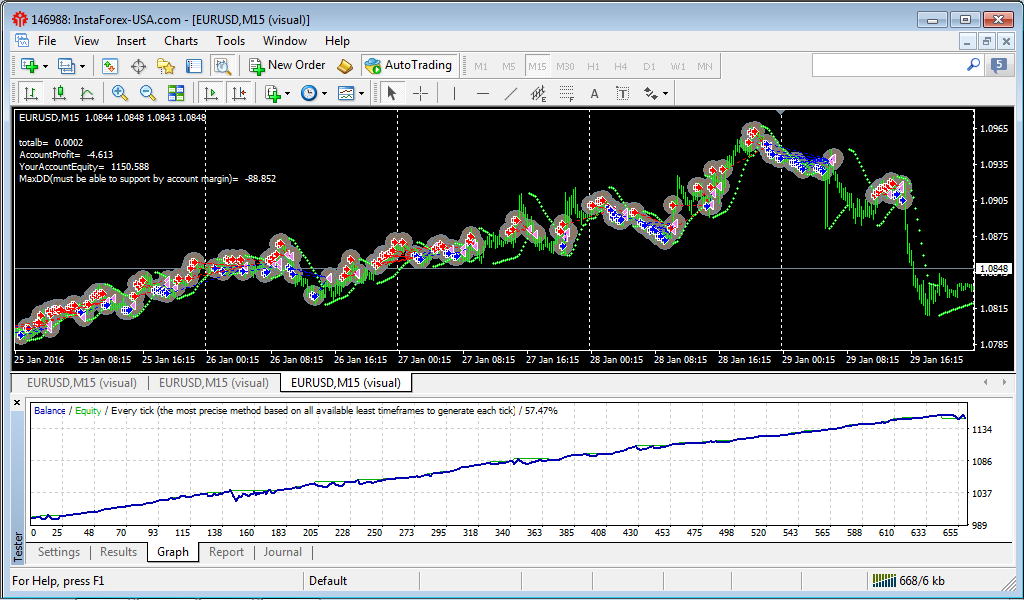
Task: Open the Navigator folder-star icon
Action: (x=166, y=65)
